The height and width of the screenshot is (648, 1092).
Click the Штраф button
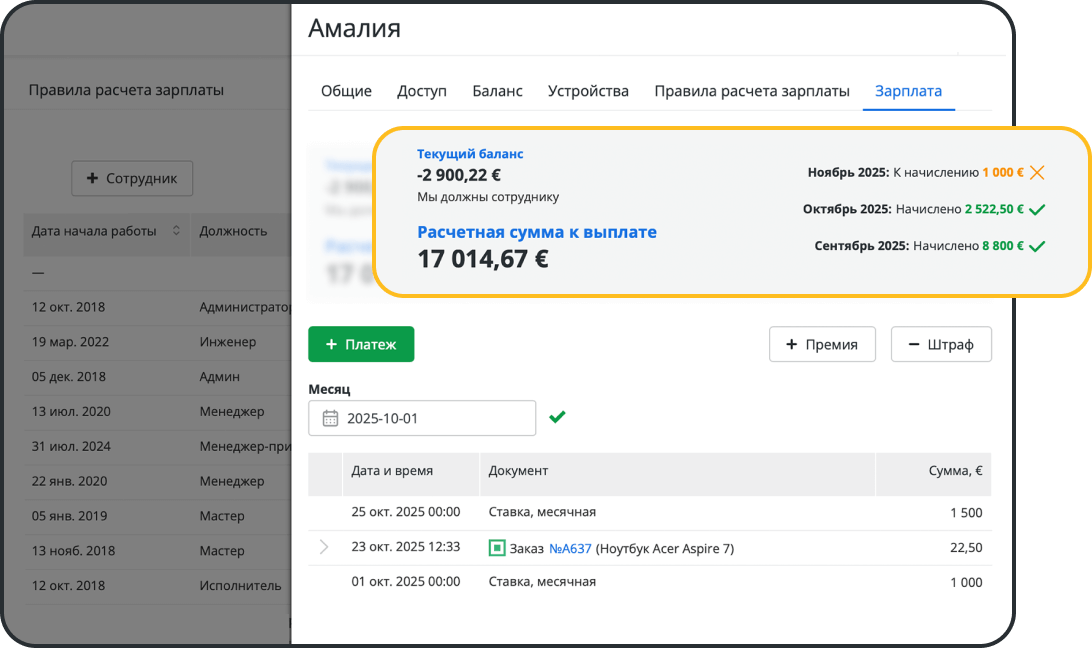[941, 344]
